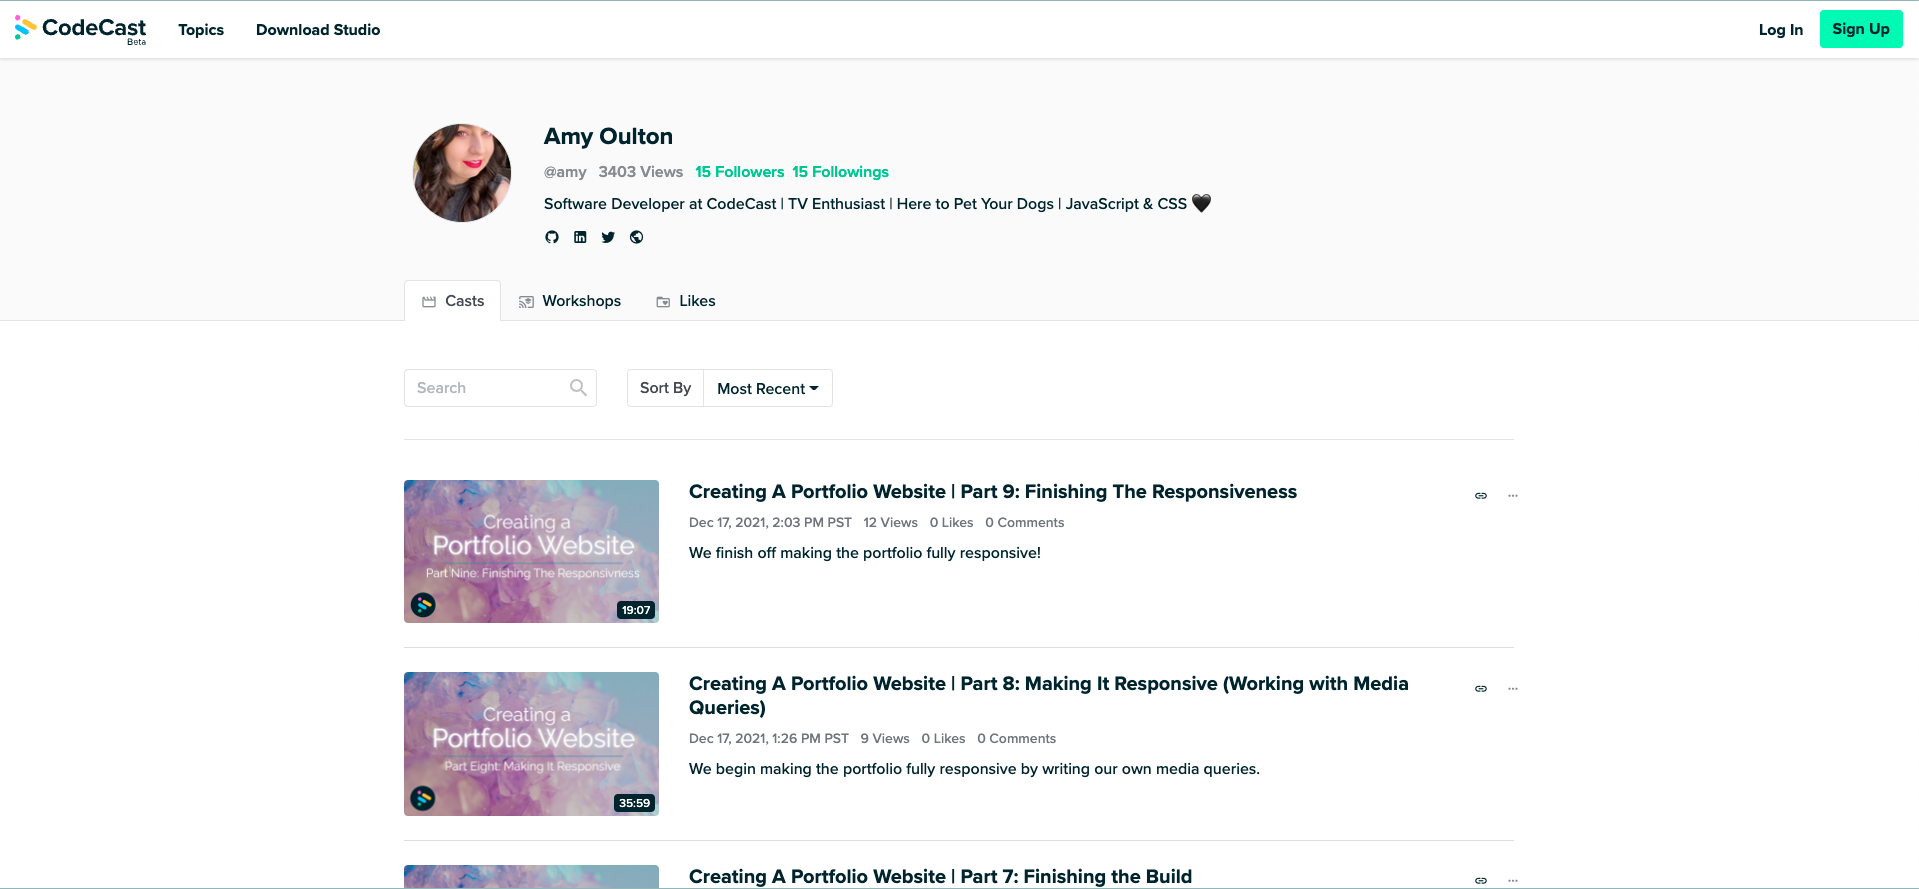Click '0 Comments' on Part 9 cast
This screenshot has width=1919, height=889.
point(1025,523)
